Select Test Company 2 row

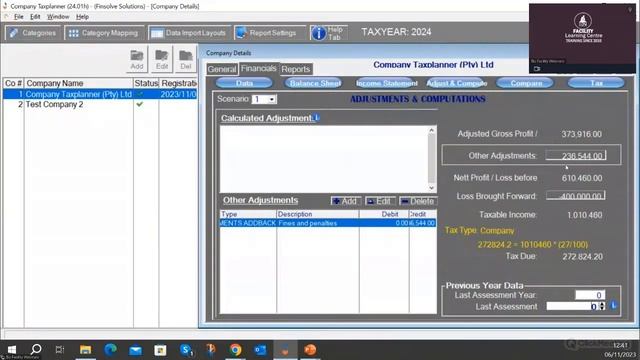click(100, 104)
